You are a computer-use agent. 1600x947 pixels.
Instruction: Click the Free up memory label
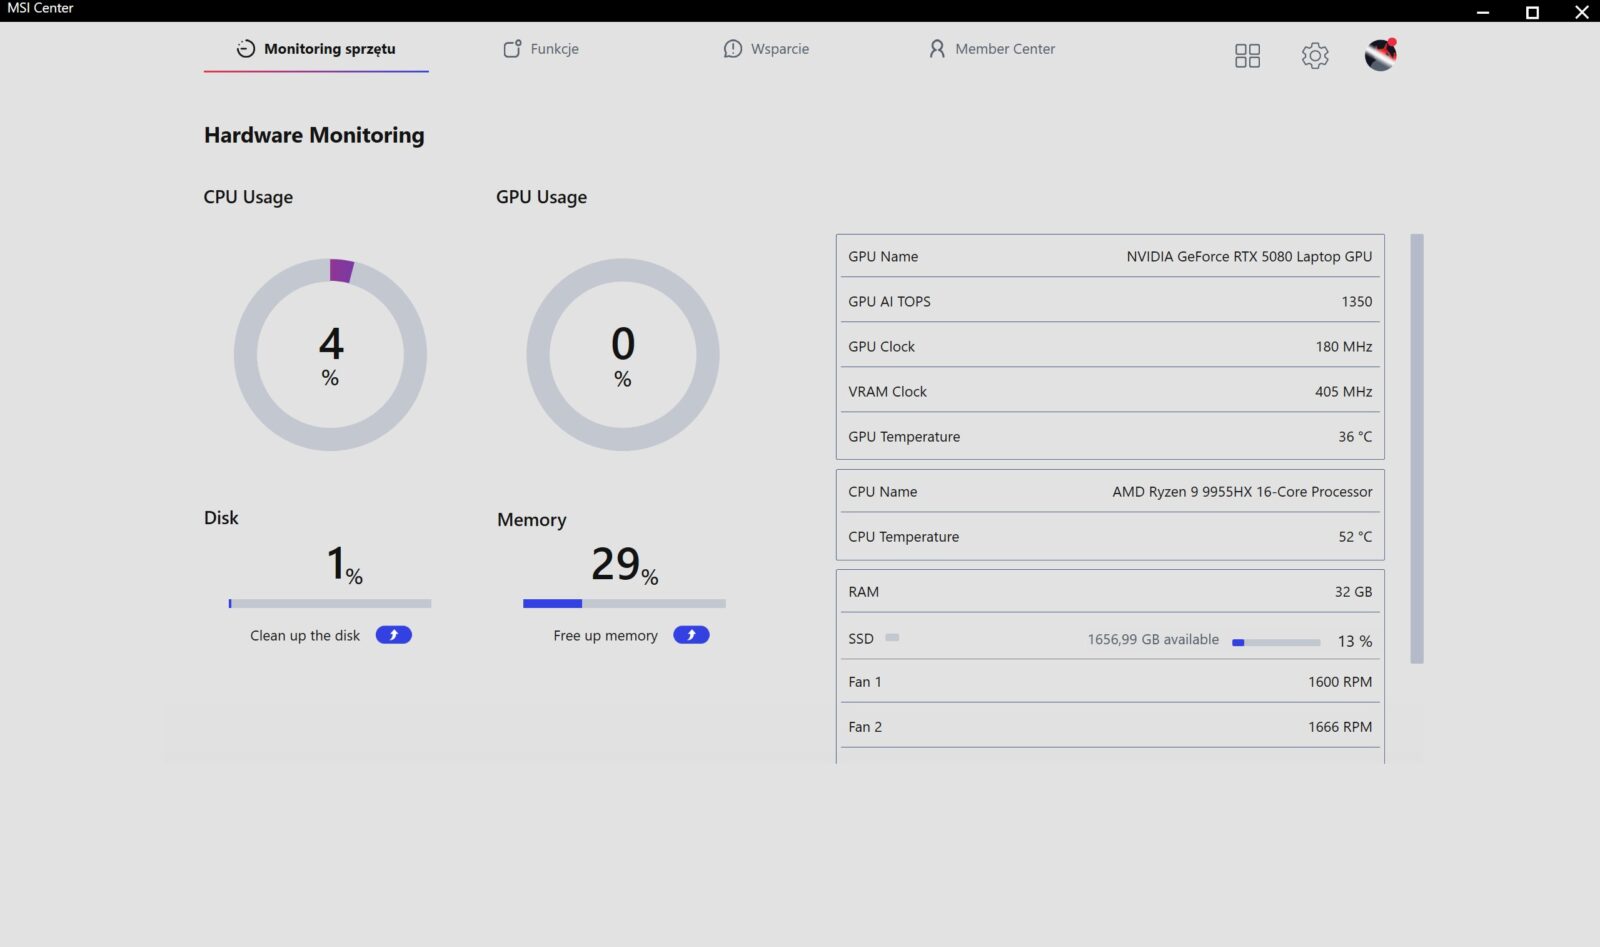pos(605,636)
